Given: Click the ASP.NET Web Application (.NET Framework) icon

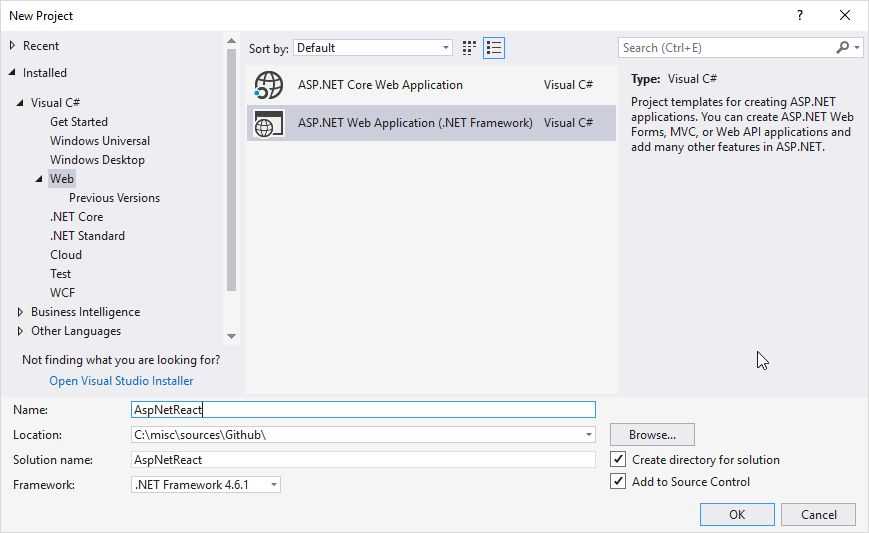Looking at the screenshot, I should [x=269, y=123].
